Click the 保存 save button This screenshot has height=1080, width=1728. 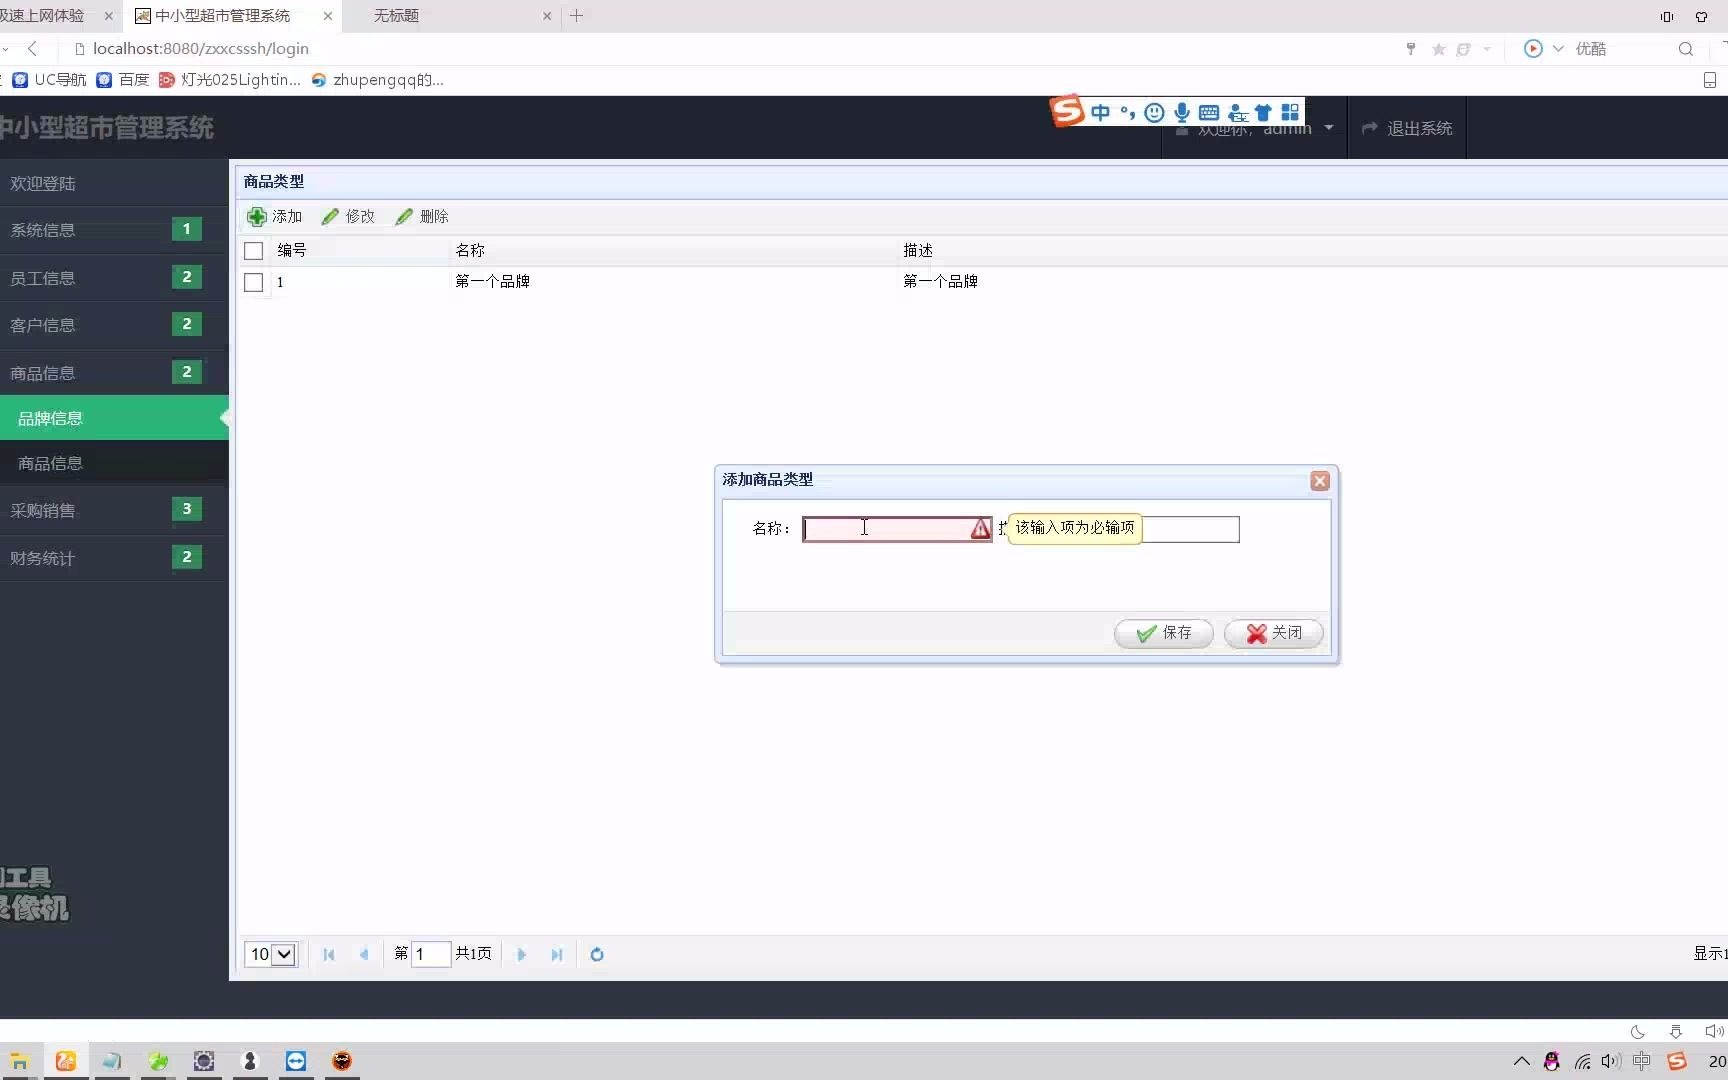[x=1163, y=633]
